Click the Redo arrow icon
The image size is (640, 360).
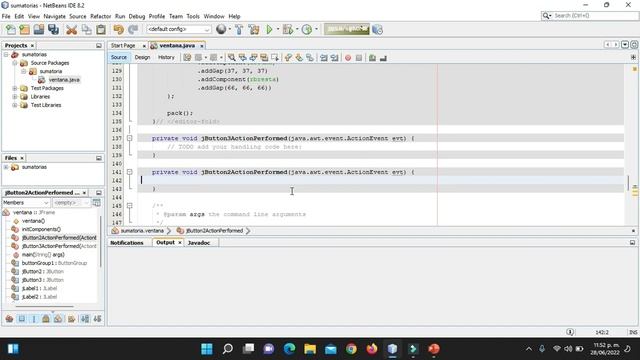133,29
